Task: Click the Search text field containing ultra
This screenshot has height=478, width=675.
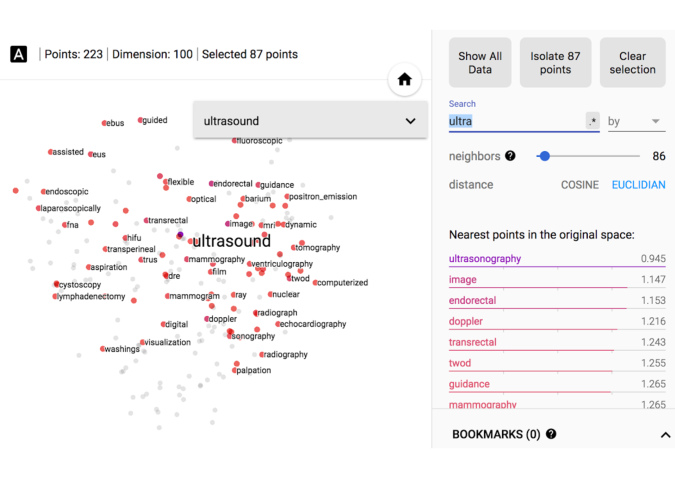Action: coord(517,121)
